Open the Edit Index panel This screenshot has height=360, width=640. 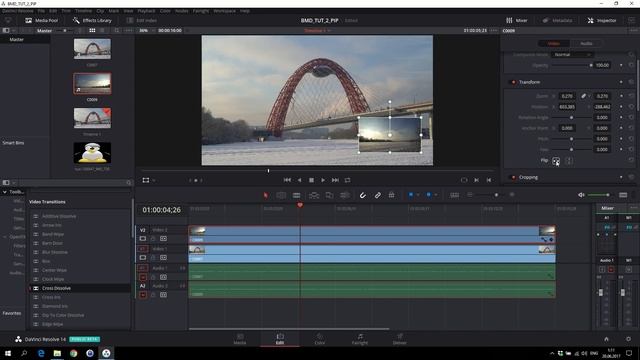pyautogui.click(x=142, y=20)
